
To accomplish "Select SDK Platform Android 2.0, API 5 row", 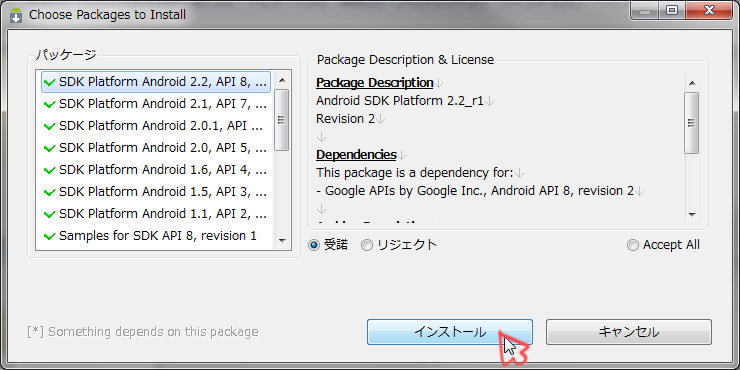I will point(156,148).
